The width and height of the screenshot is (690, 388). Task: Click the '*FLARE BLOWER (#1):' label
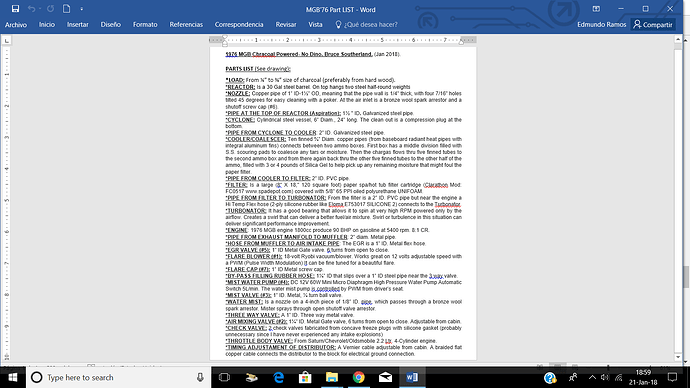click(254, 256)
